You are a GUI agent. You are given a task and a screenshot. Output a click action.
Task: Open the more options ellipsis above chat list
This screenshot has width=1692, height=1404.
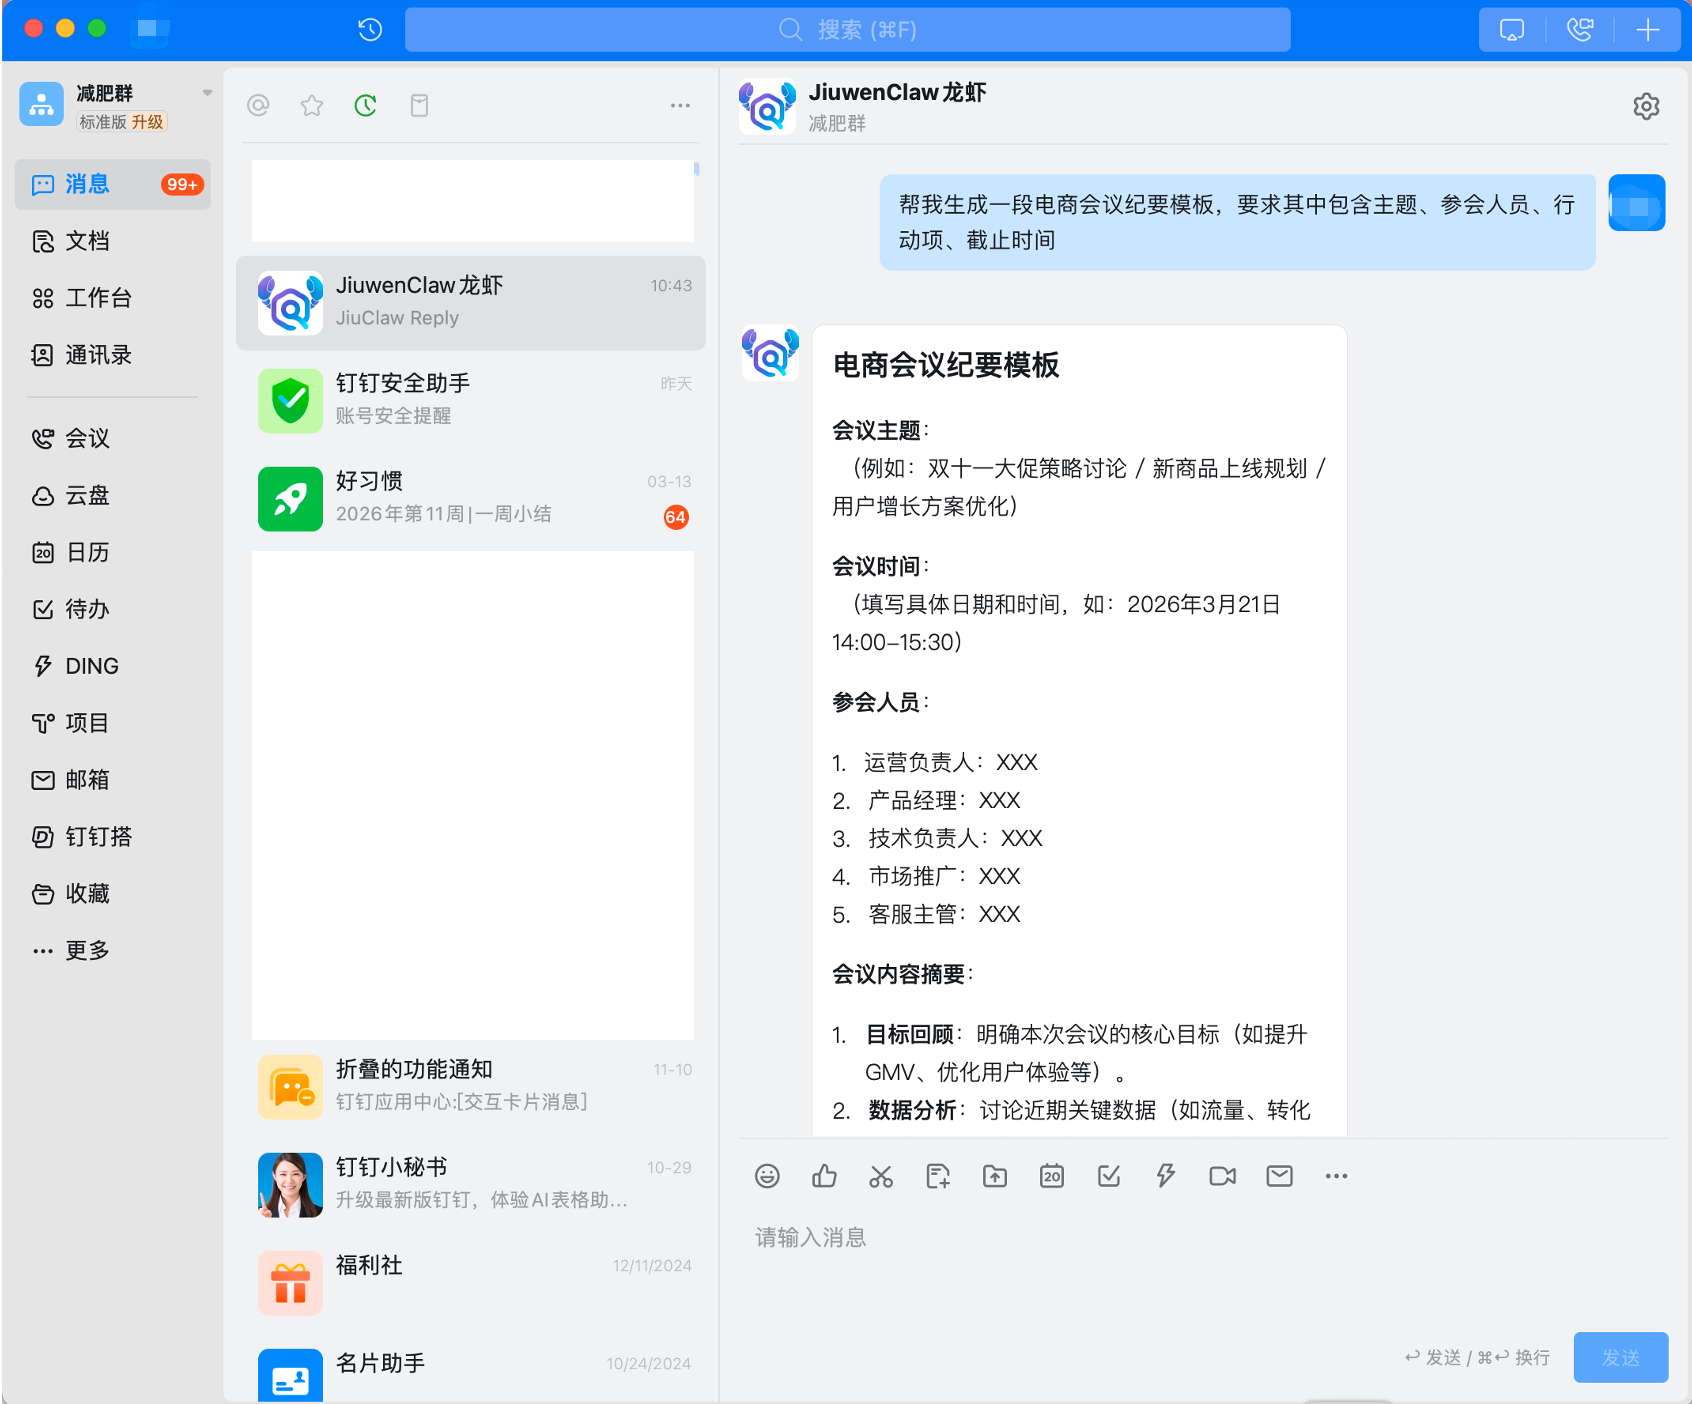click(x=680, y=104)
